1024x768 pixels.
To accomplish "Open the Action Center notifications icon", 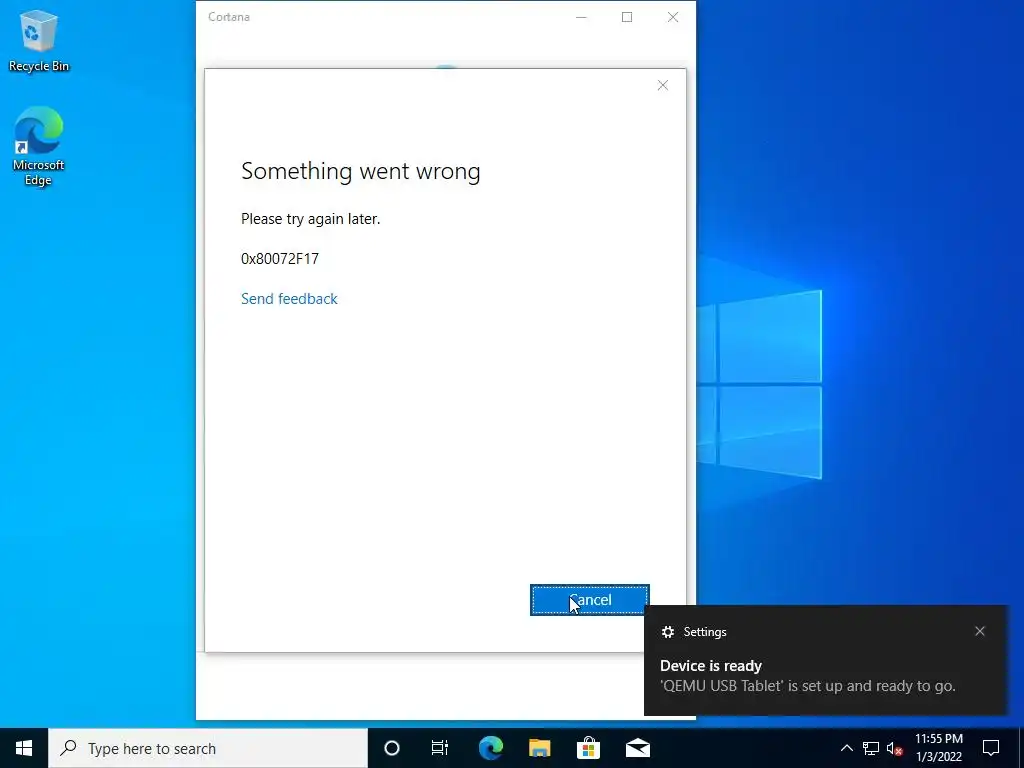I will (991, 748).
